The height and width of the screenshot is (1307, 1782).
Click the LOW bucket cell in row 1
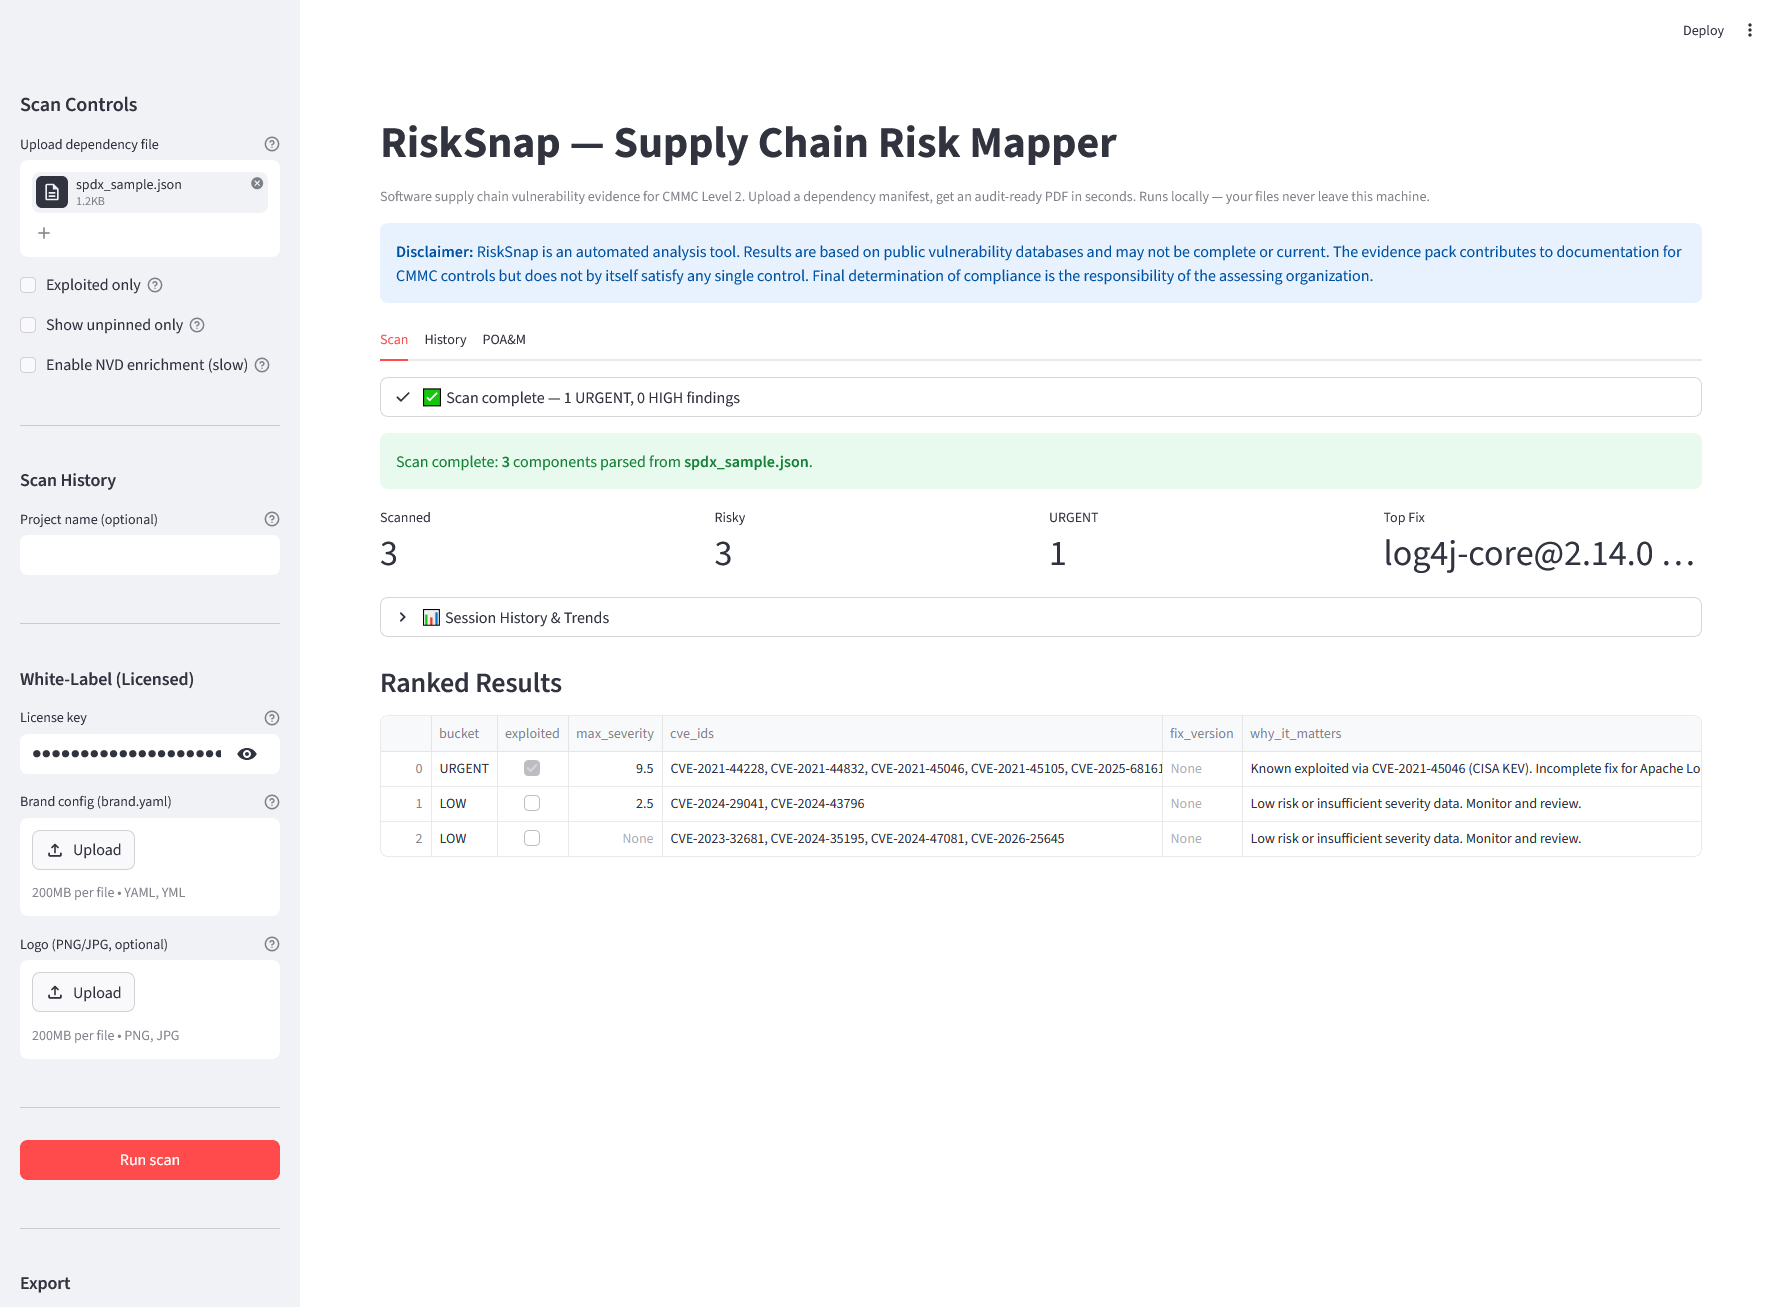pos(464,803)
